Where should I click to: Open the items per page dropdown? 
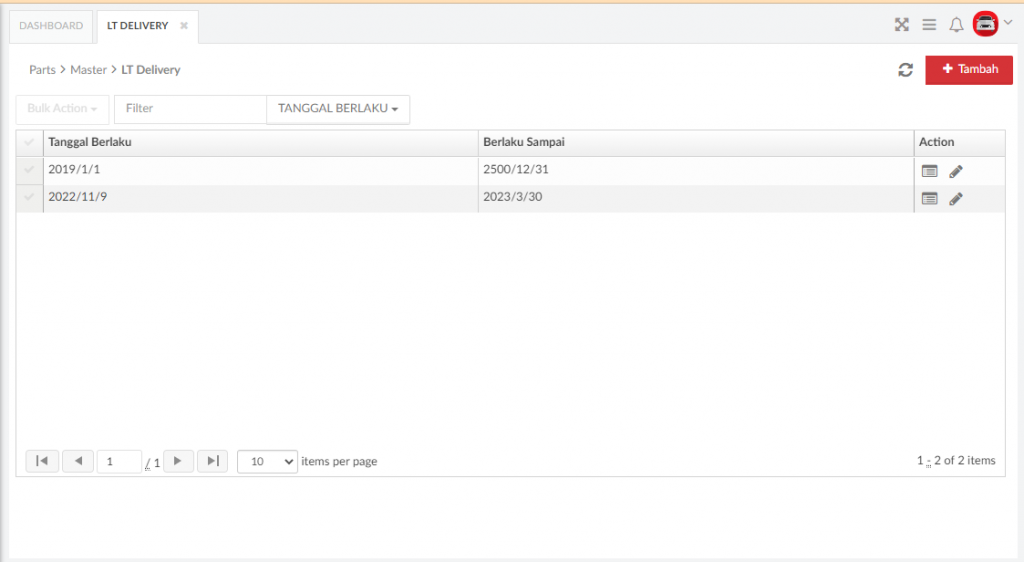(x=267, y=461)
